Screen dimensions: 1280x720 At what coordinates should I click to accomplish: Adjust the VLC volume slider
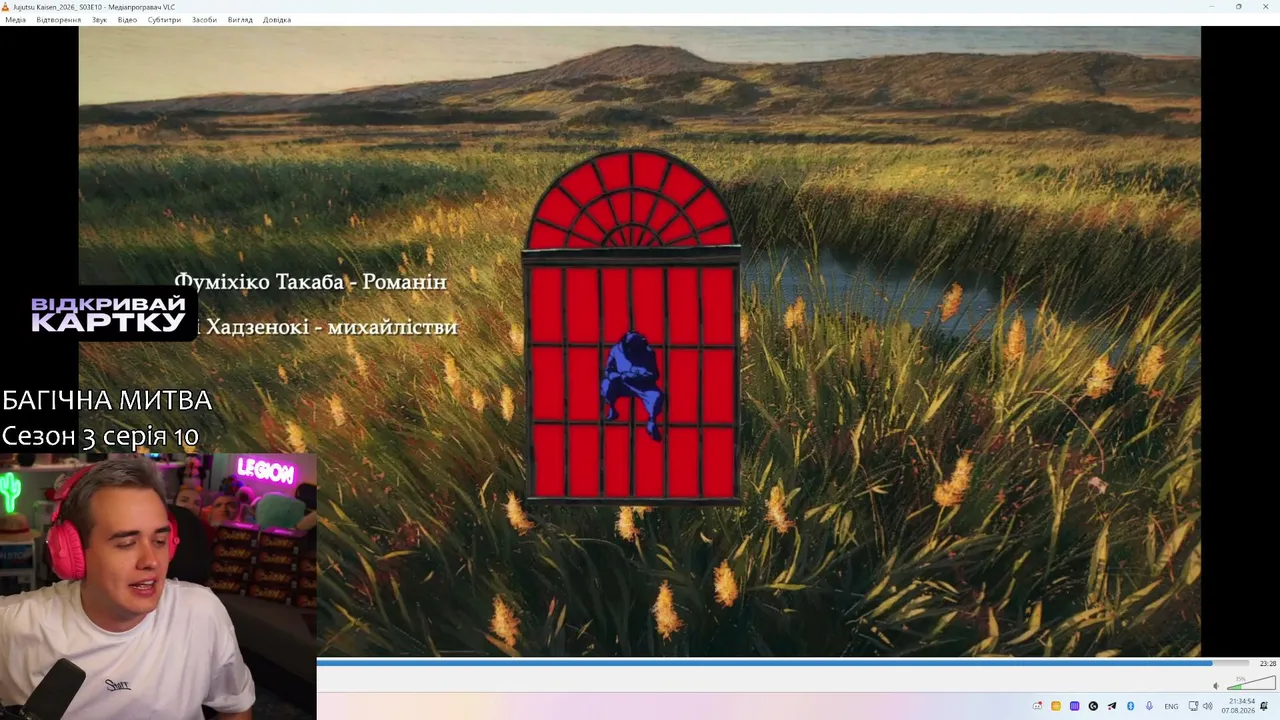click(x=1251, y=684)
